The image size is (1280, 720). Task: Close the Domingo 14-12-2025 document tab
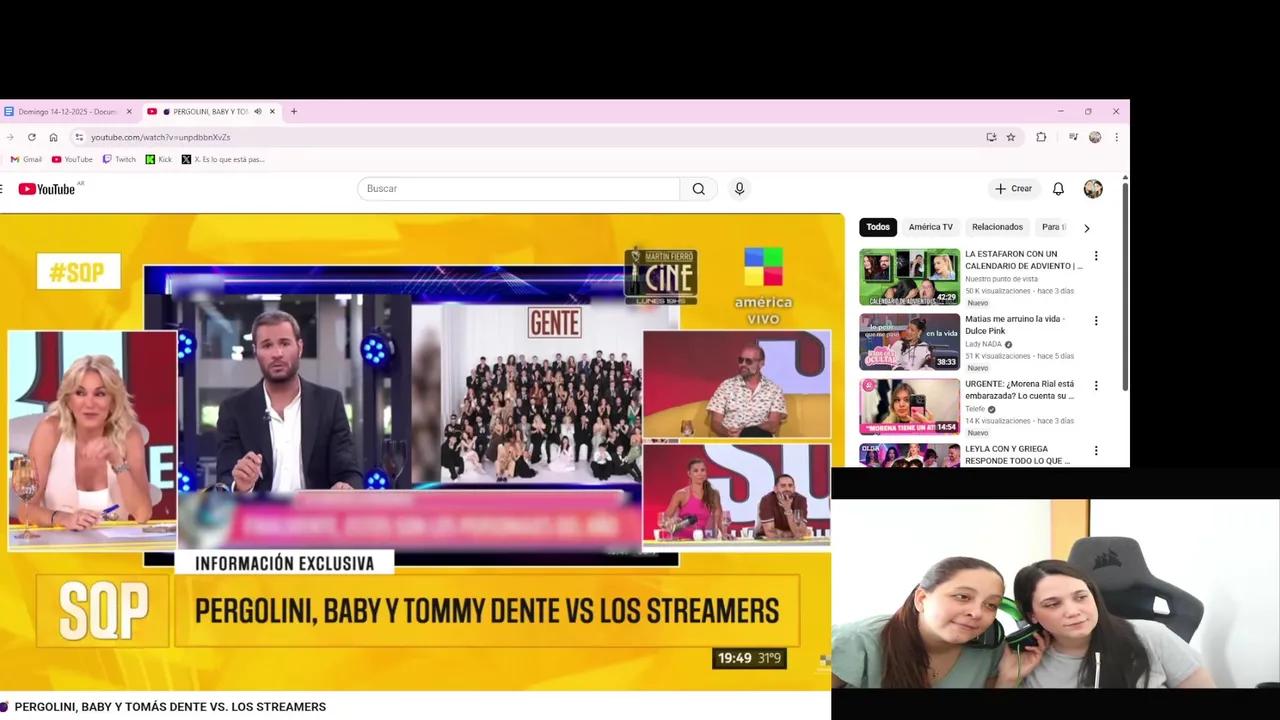(x=129, y=111)
